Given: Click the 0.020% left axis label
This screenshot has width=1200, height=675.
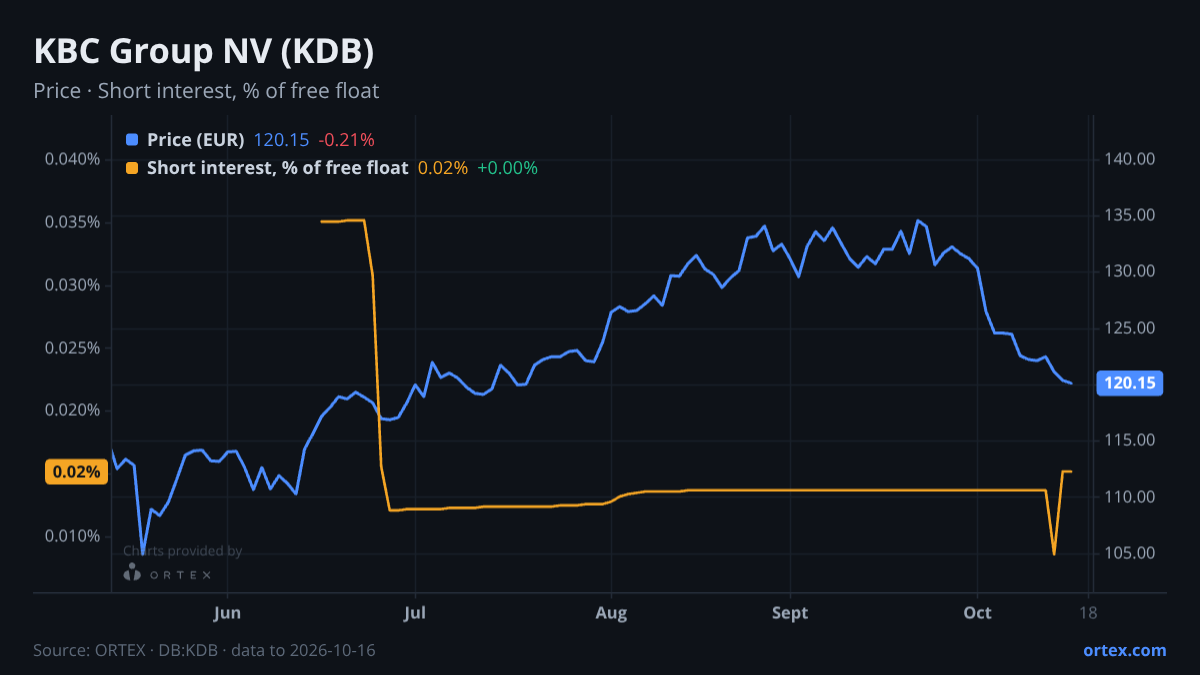Looking at the screenshot, I should (72, 410).
